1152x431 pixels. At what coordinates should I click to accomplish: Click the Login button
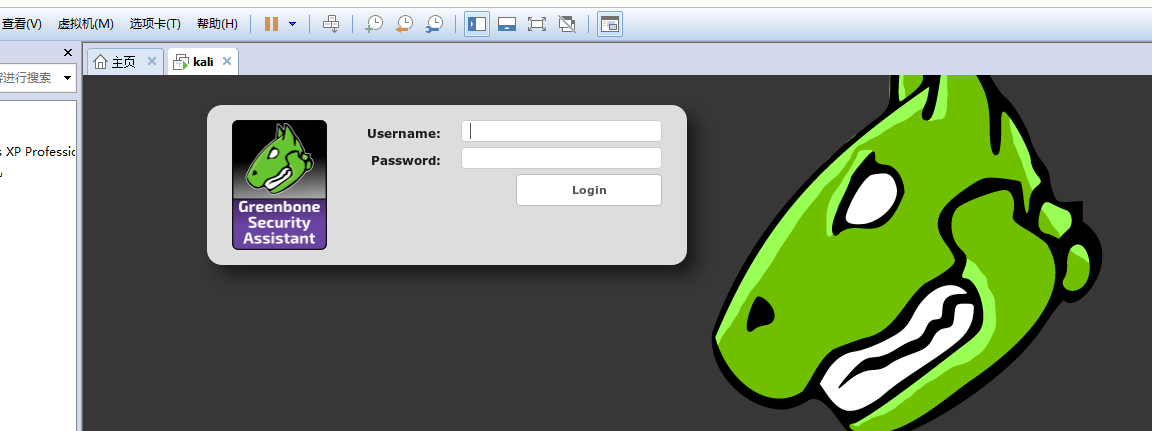pos(588,190)
